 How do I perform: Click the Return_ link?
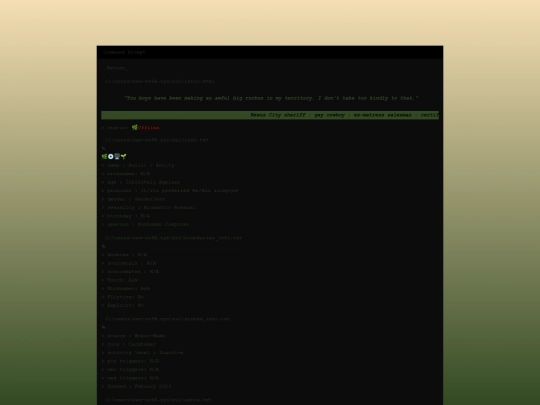click(117, 68)
